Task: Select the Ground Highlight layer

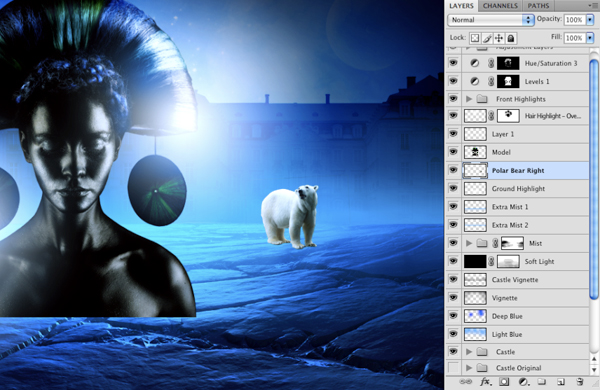Action: (x=517, y=189)
